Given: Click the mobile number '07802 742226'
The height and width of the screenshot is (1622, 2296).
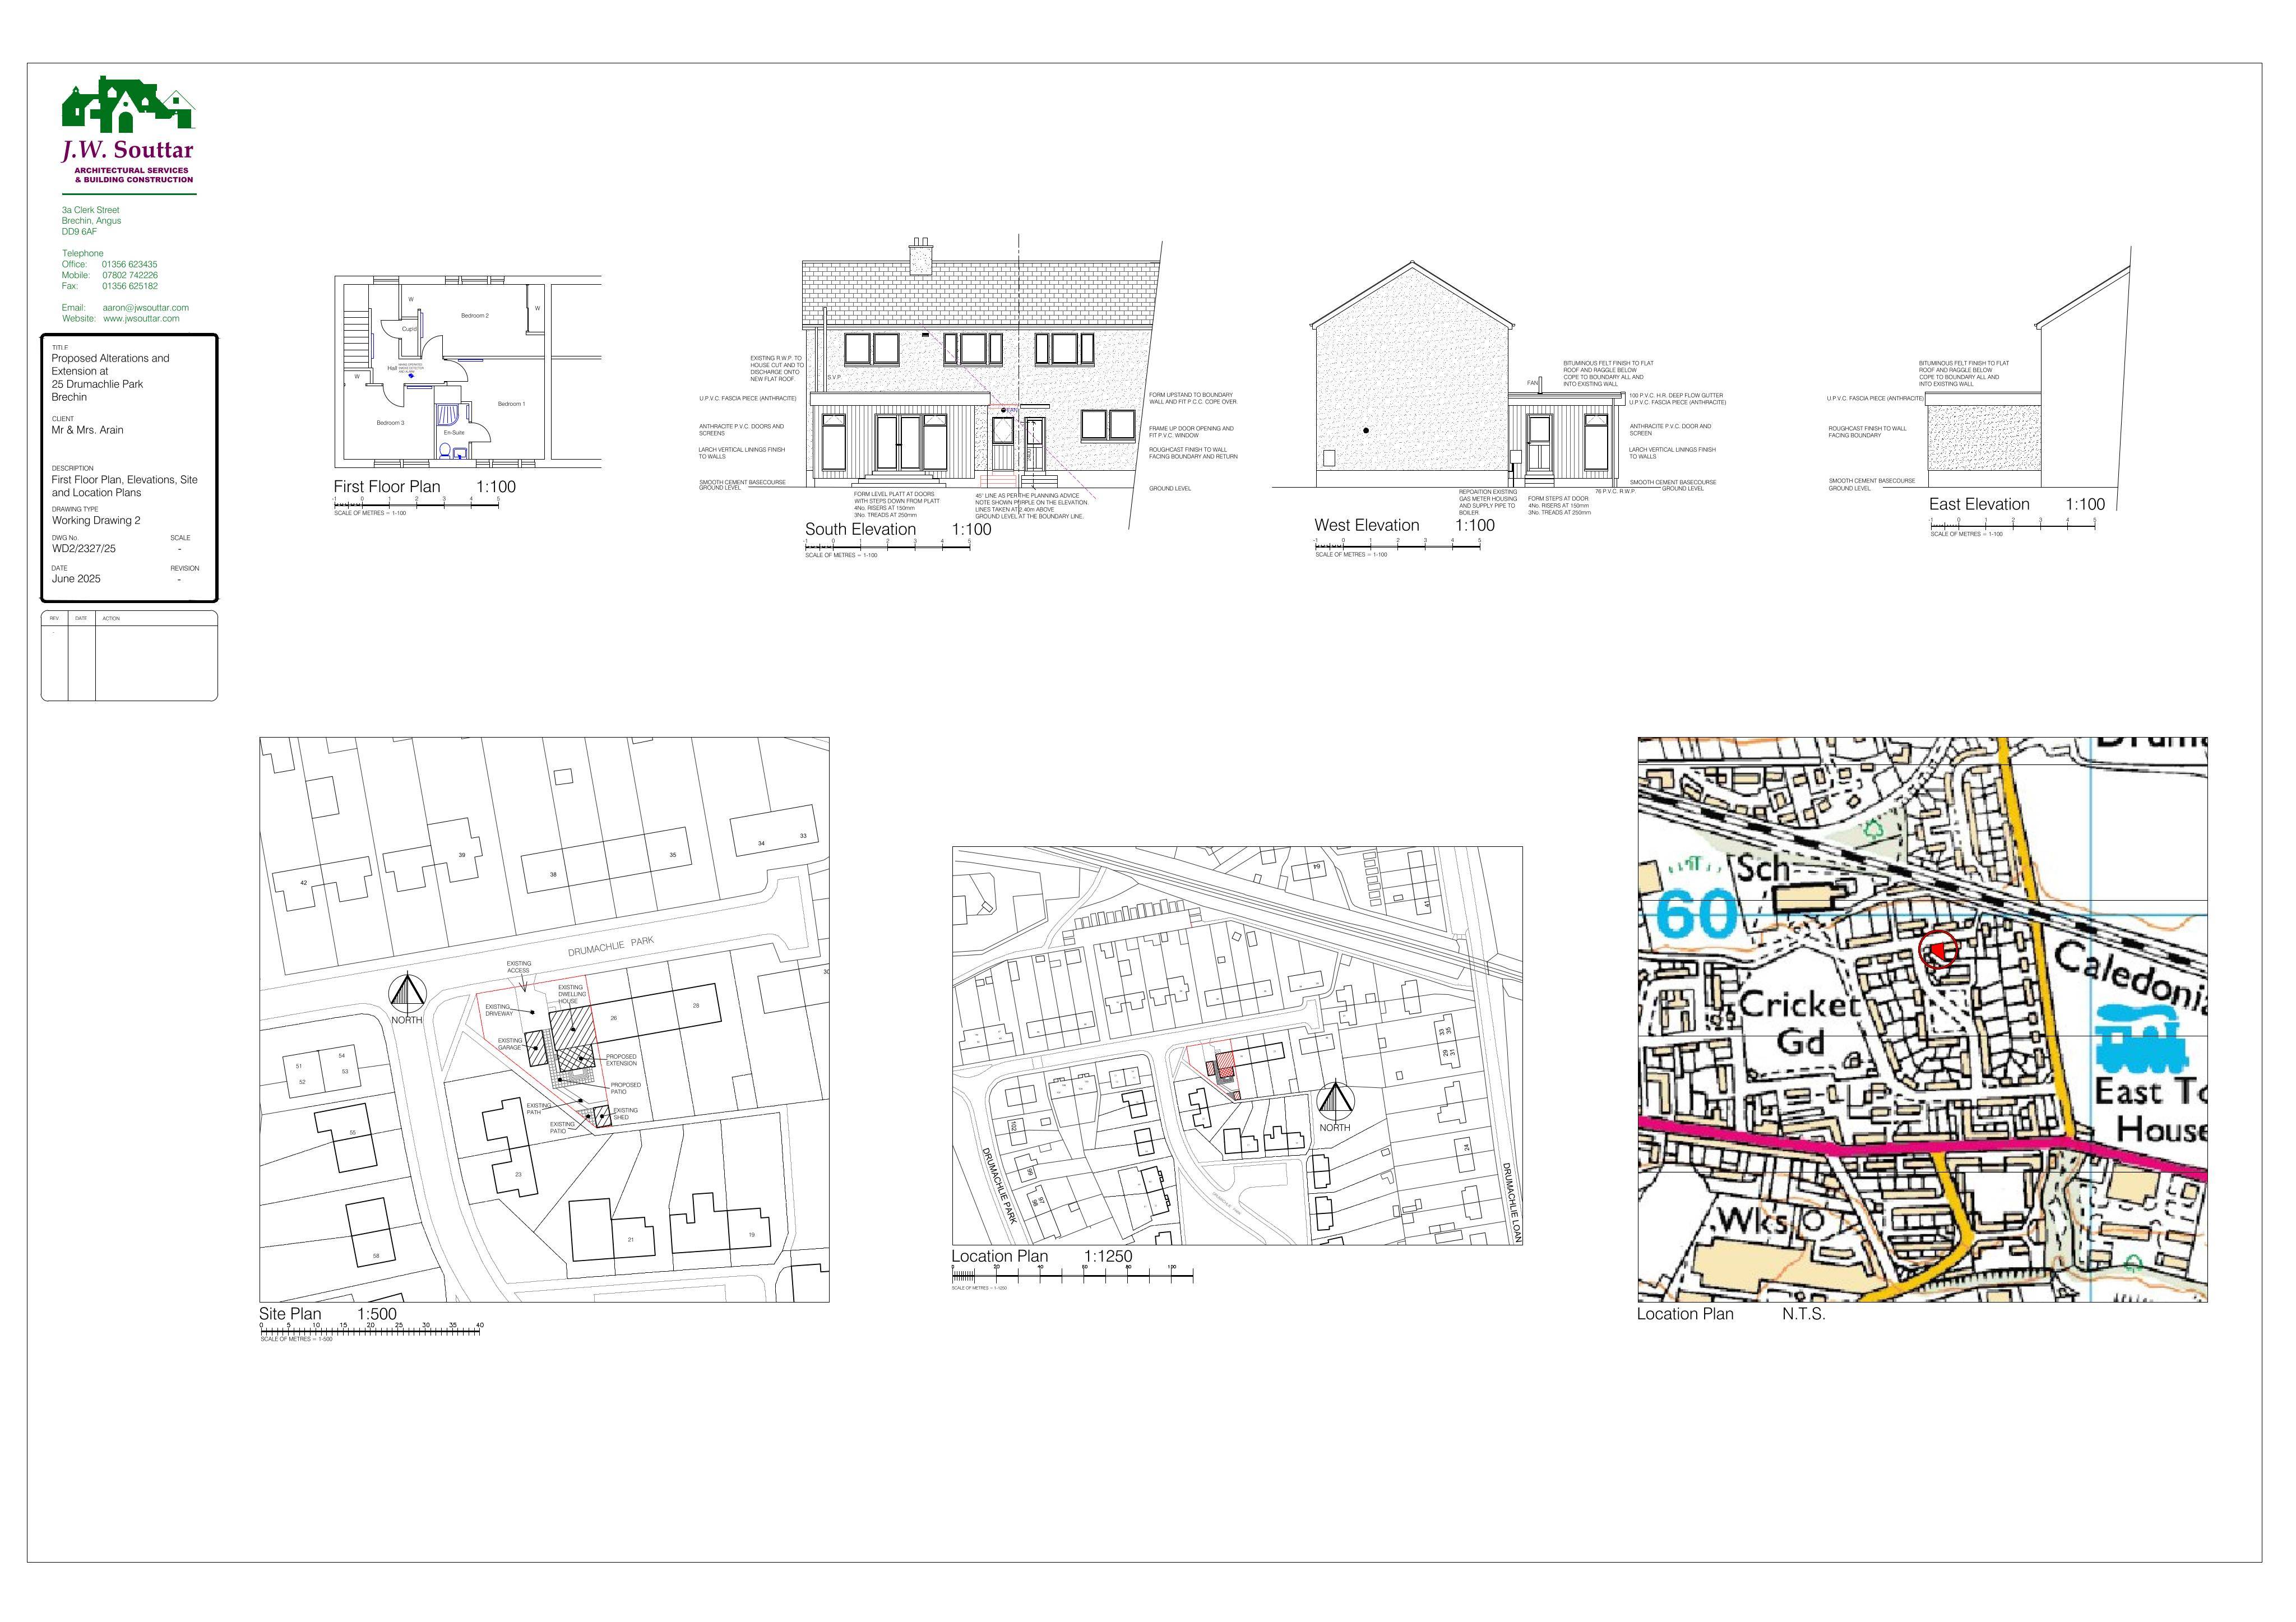Looking at the screenshot, I should [x=129, y=275].
